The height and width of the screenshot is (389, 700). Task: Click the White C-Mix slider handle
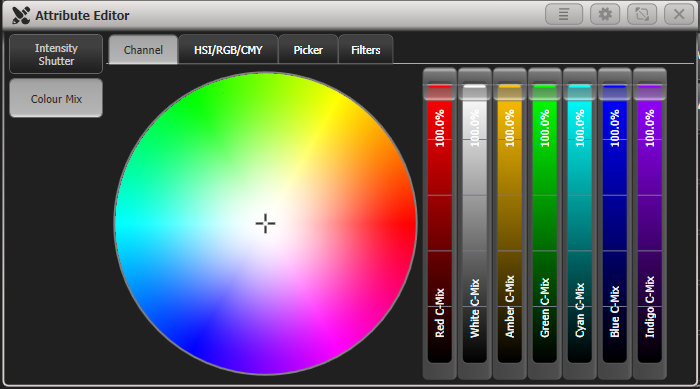point(475,91)
